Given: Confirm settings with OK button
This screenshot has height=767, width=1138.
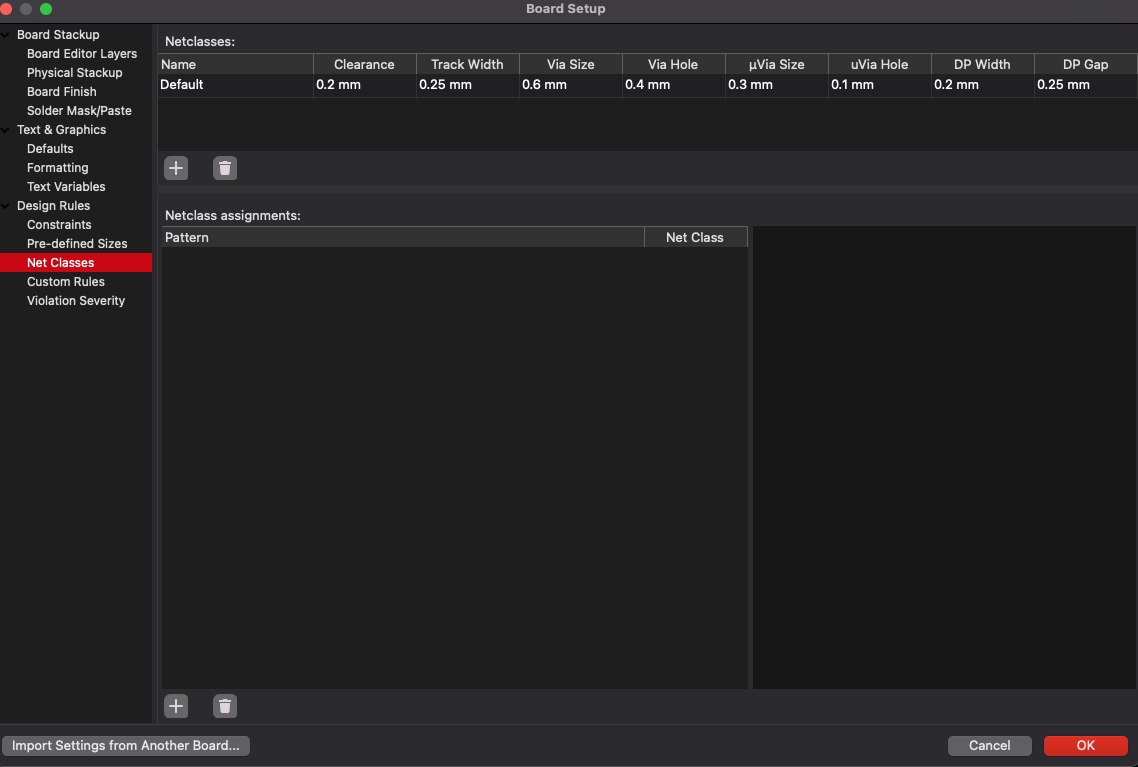Looking at the screenshot, I should click(x=1086, y=746).
